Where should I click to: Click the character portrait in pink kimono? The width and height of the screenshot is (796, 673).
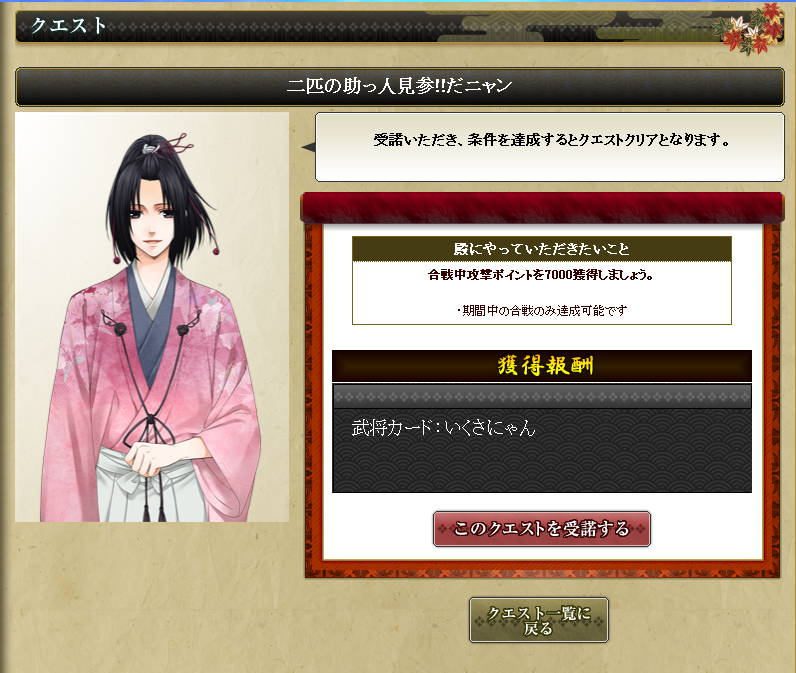point(152,317)
